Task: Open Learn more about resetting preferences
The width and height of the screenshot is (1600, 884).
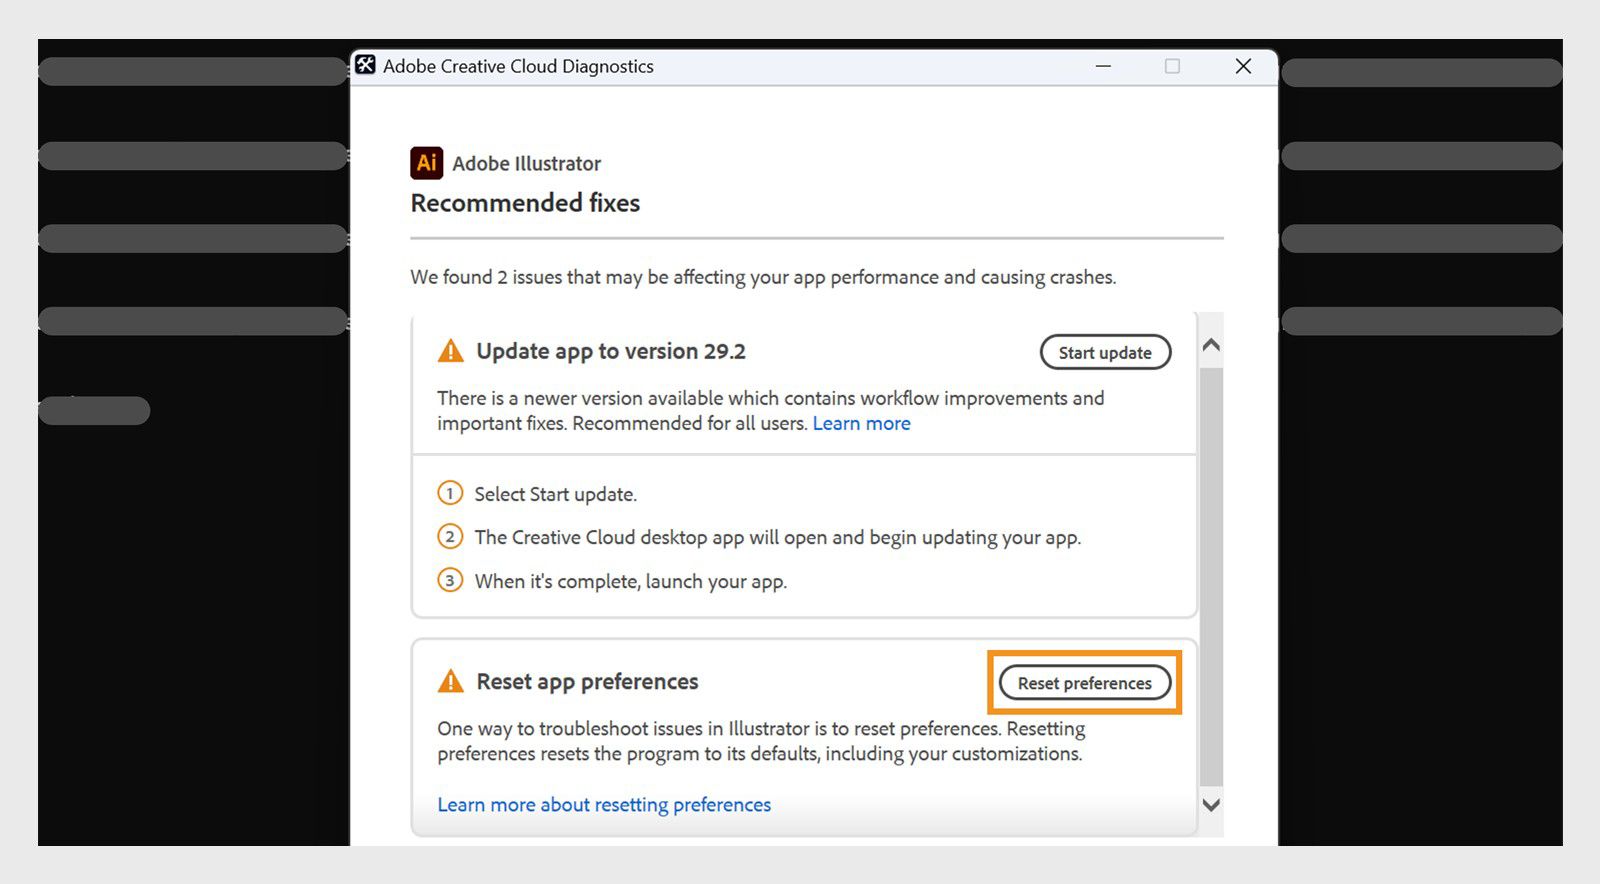Action: click(603, 804)
